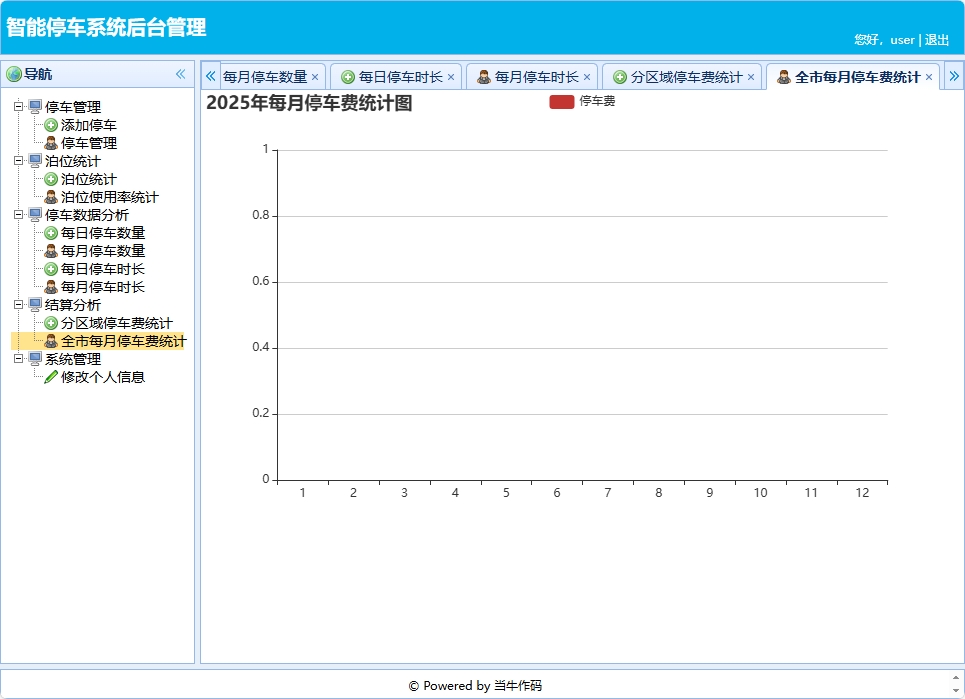965x699 pixels.
Task: Collapse the 停车数据分析 tree node
Action: coord(19,215)
